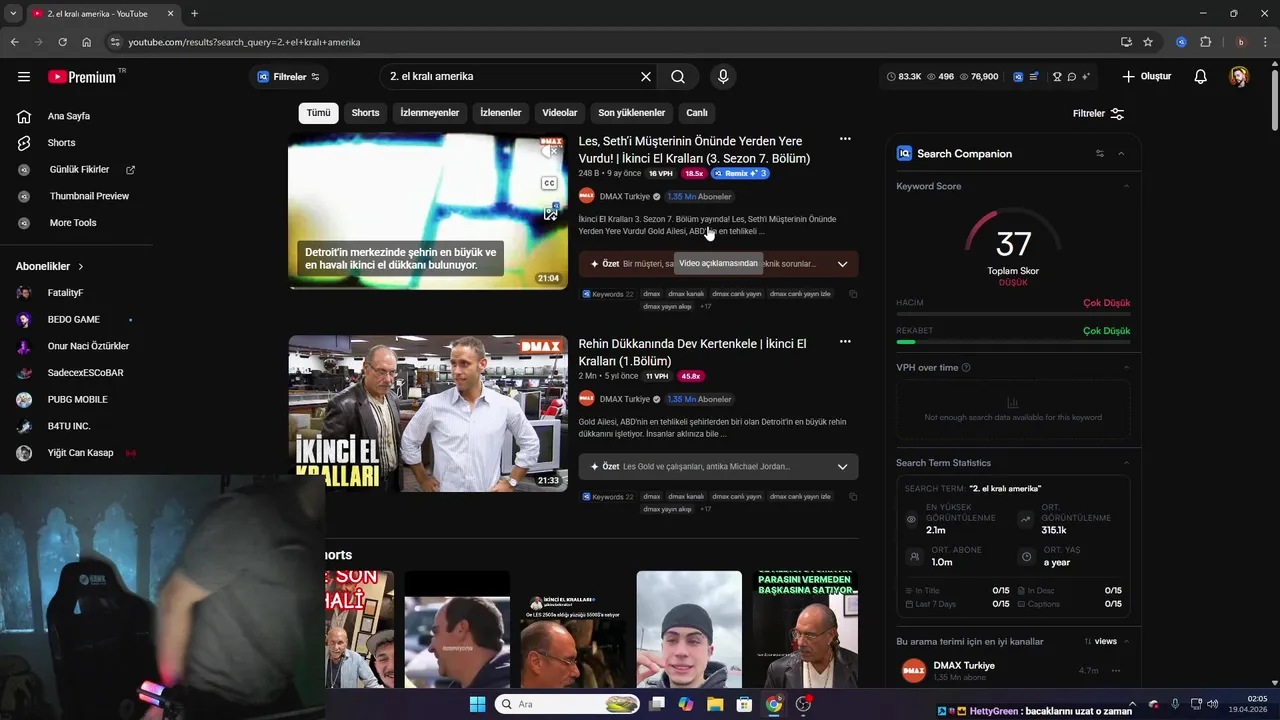The width and height of the screenshot is (1280, 720).
Task: Start voice search with microphone
Action: [x=722, y=77]
